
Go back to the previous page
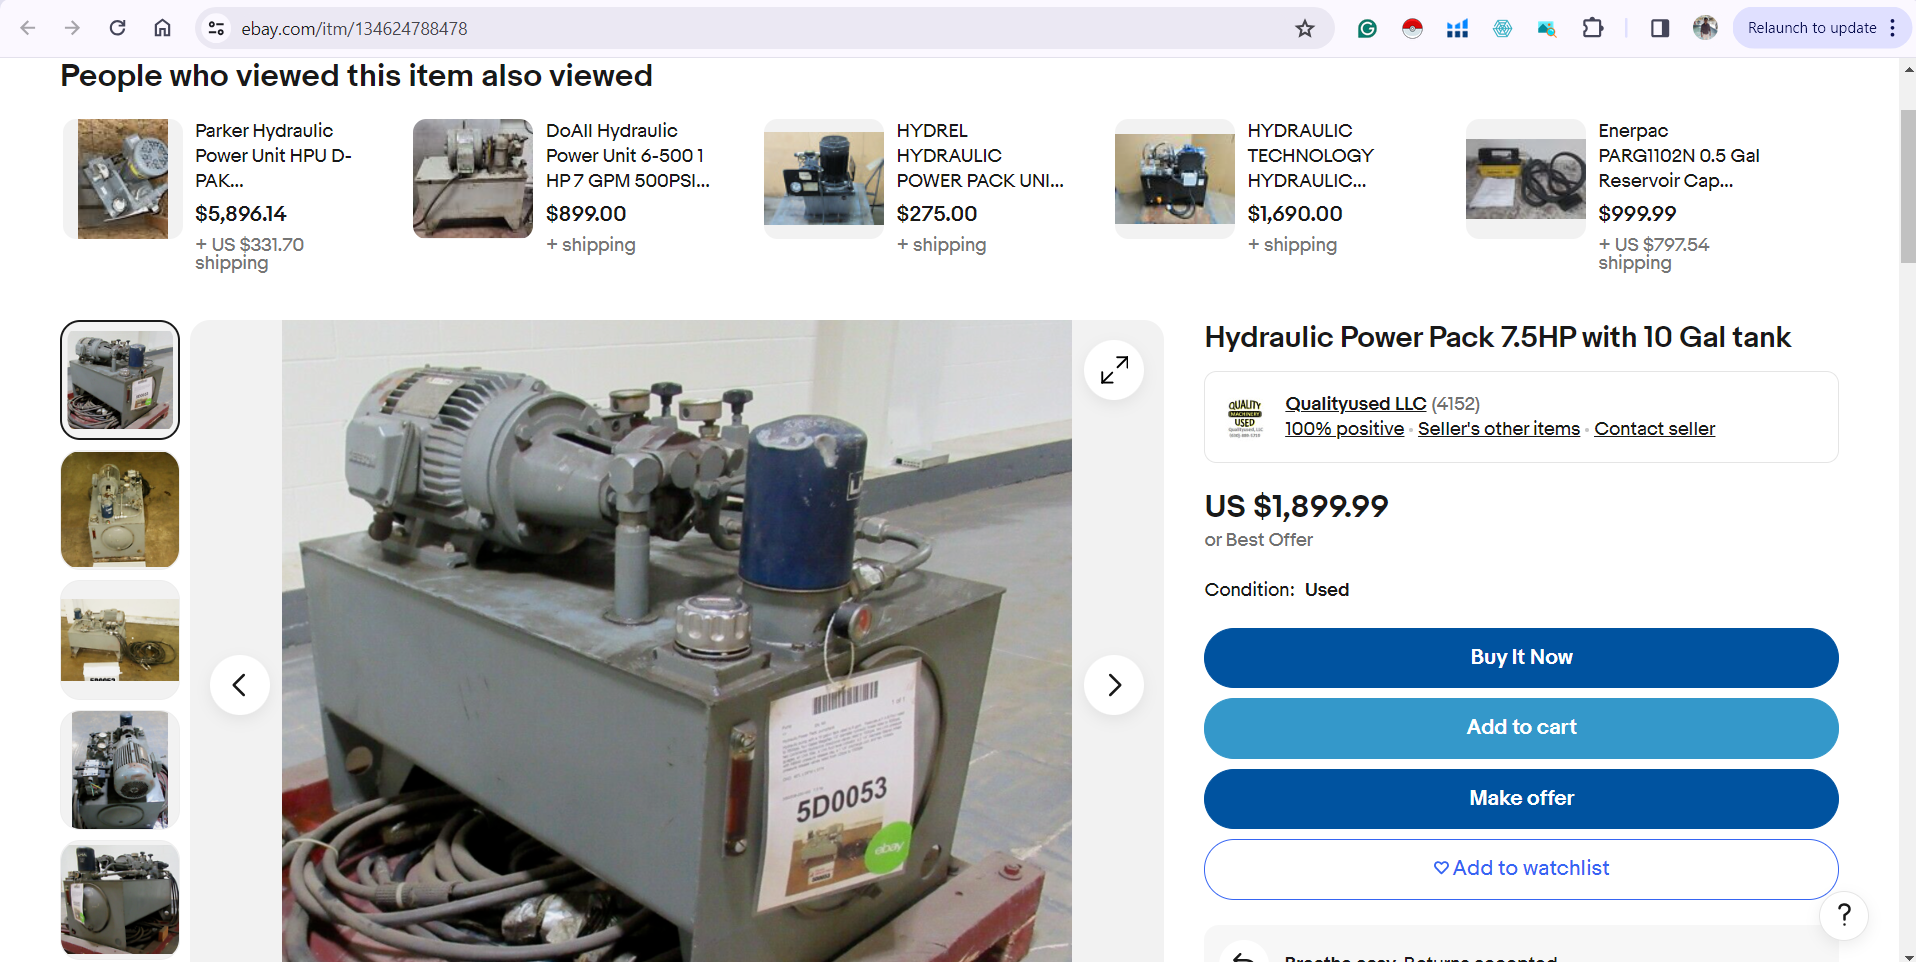pos(28,28)
